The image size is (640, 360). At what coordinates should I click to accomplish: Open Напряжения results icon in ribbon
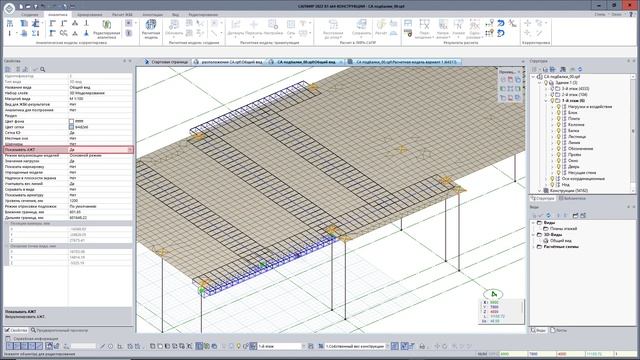(x=443, y=29)
